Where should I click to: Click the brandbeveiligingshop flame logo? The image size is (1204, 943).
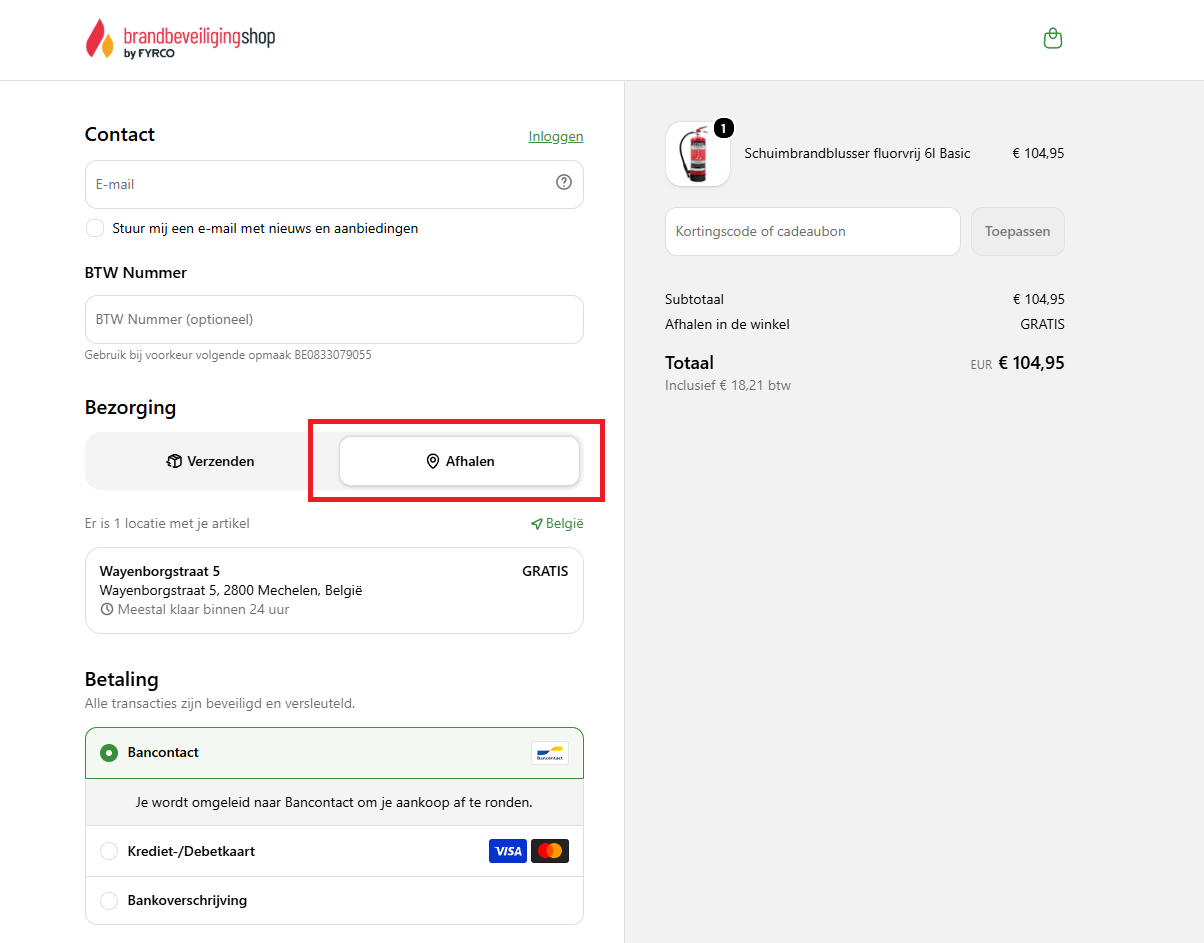180,39
